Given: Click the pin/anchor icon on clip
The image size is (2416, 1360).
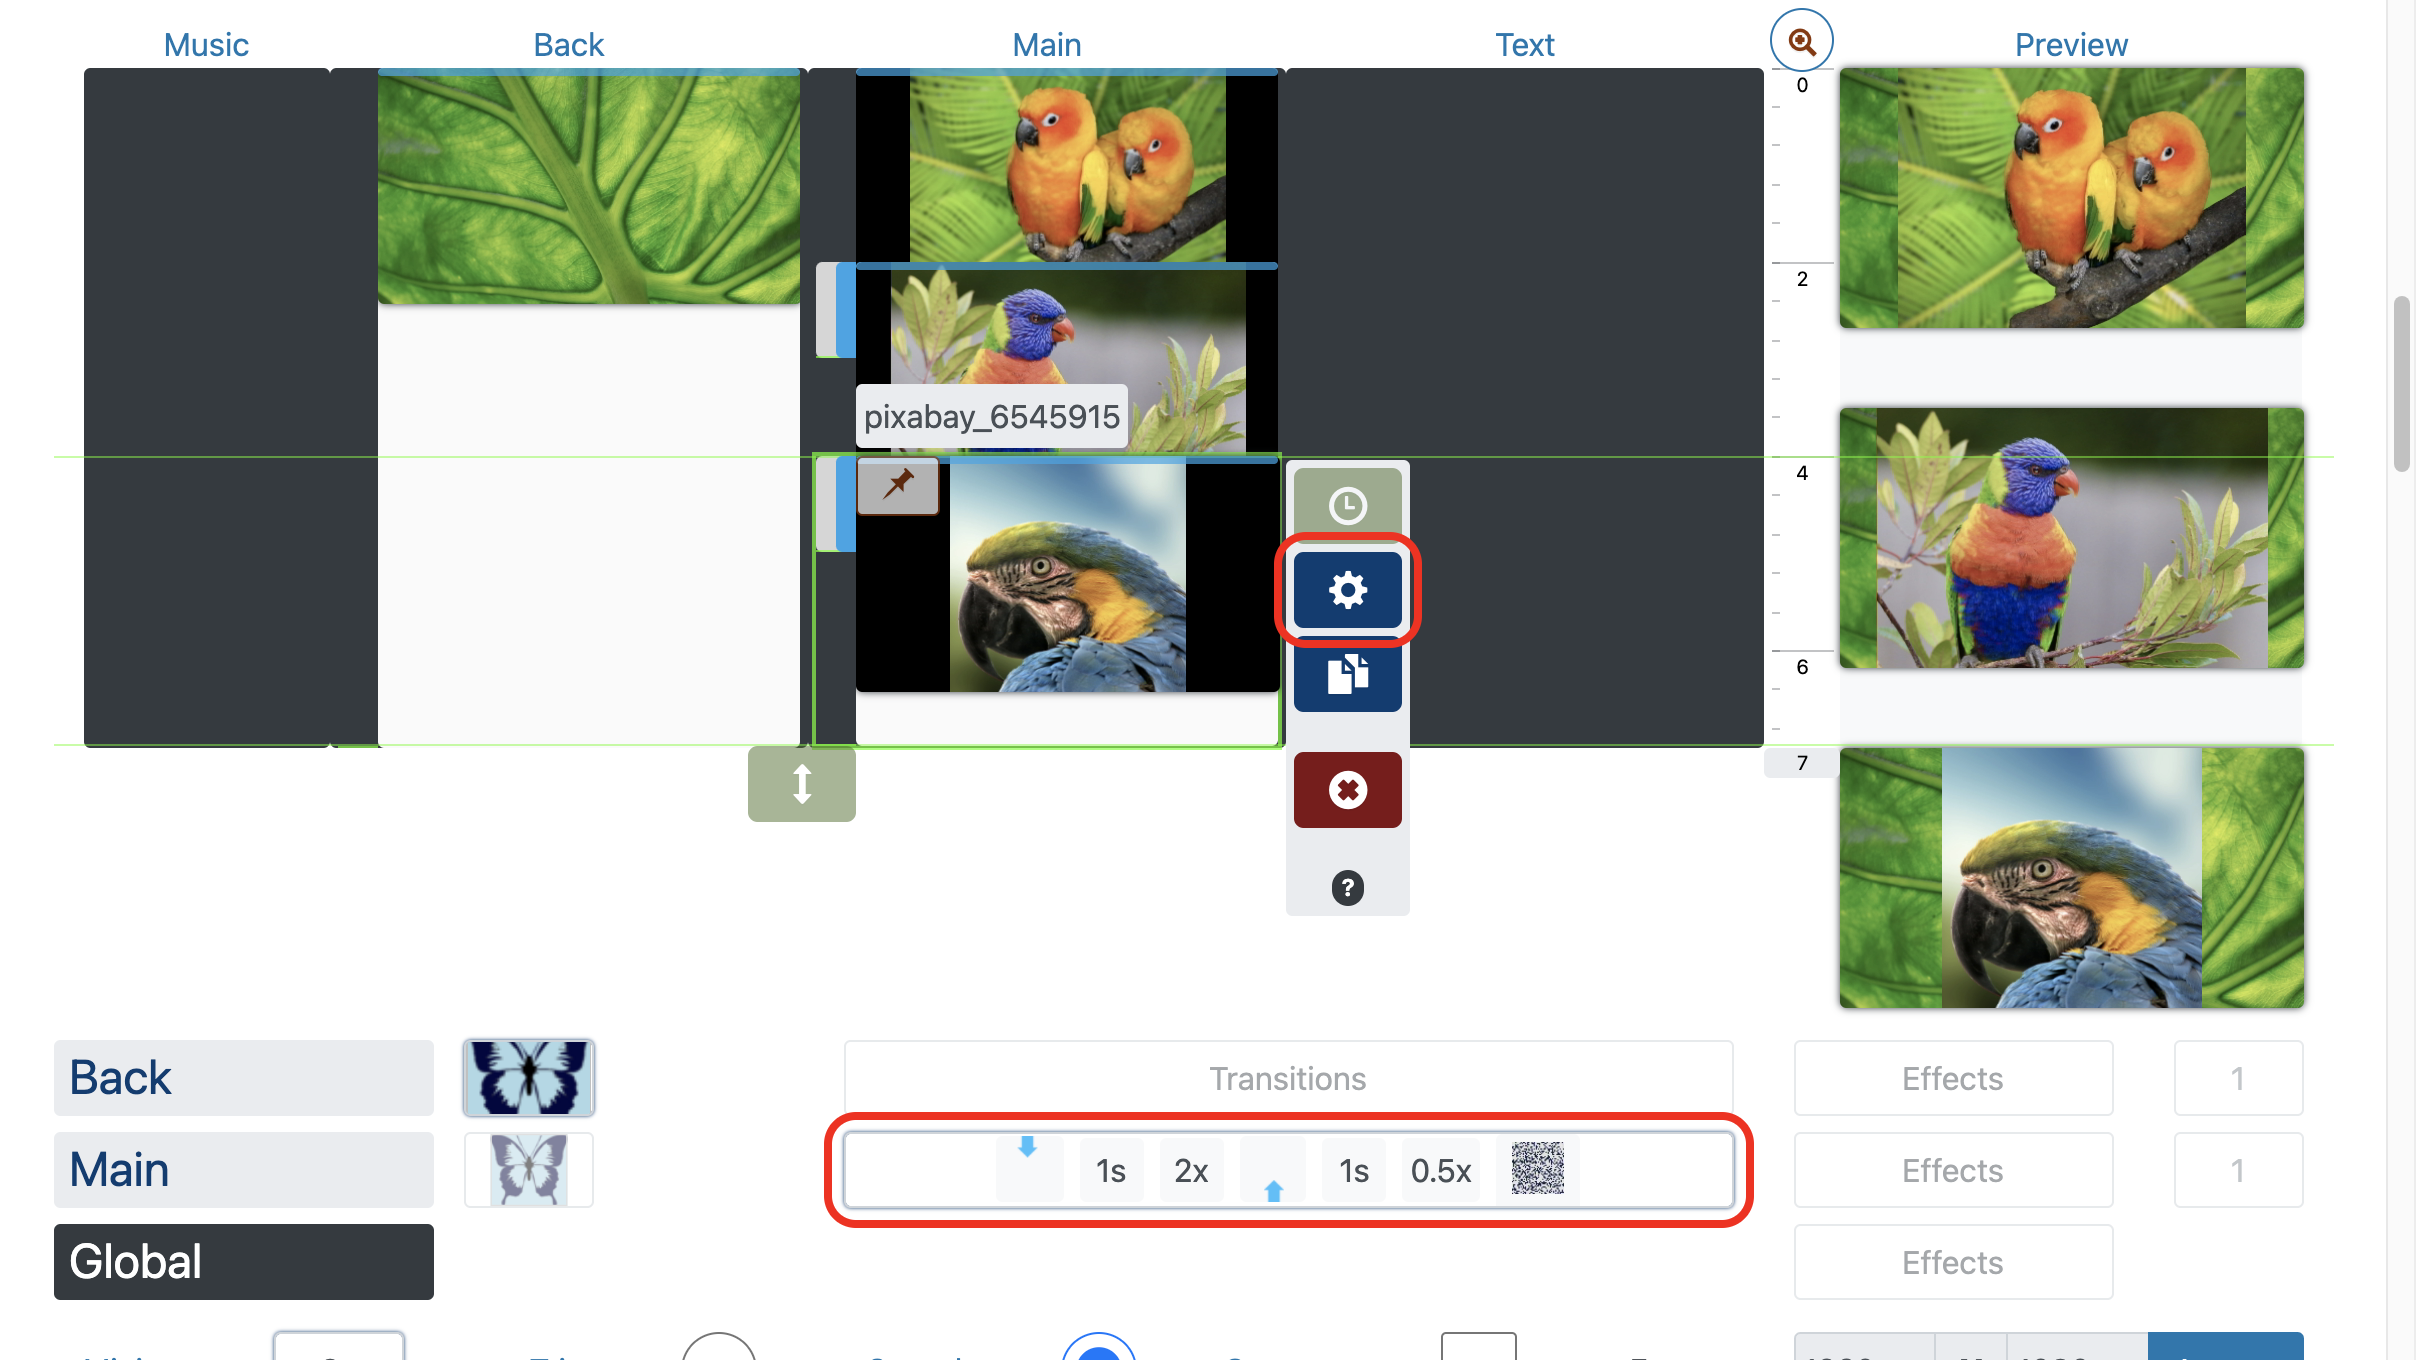Looking at the screenshot, I should 898,486.
